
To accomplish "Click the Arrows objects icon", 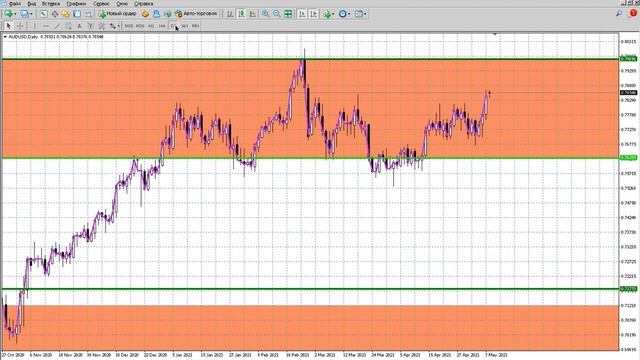I will coord(112,26).
